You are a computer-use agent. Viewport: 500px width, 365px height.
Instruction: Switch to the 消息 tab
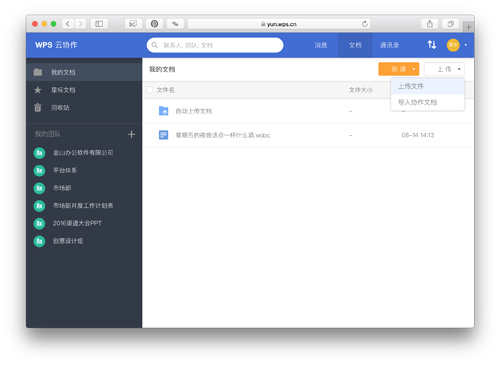pos(321,45)
